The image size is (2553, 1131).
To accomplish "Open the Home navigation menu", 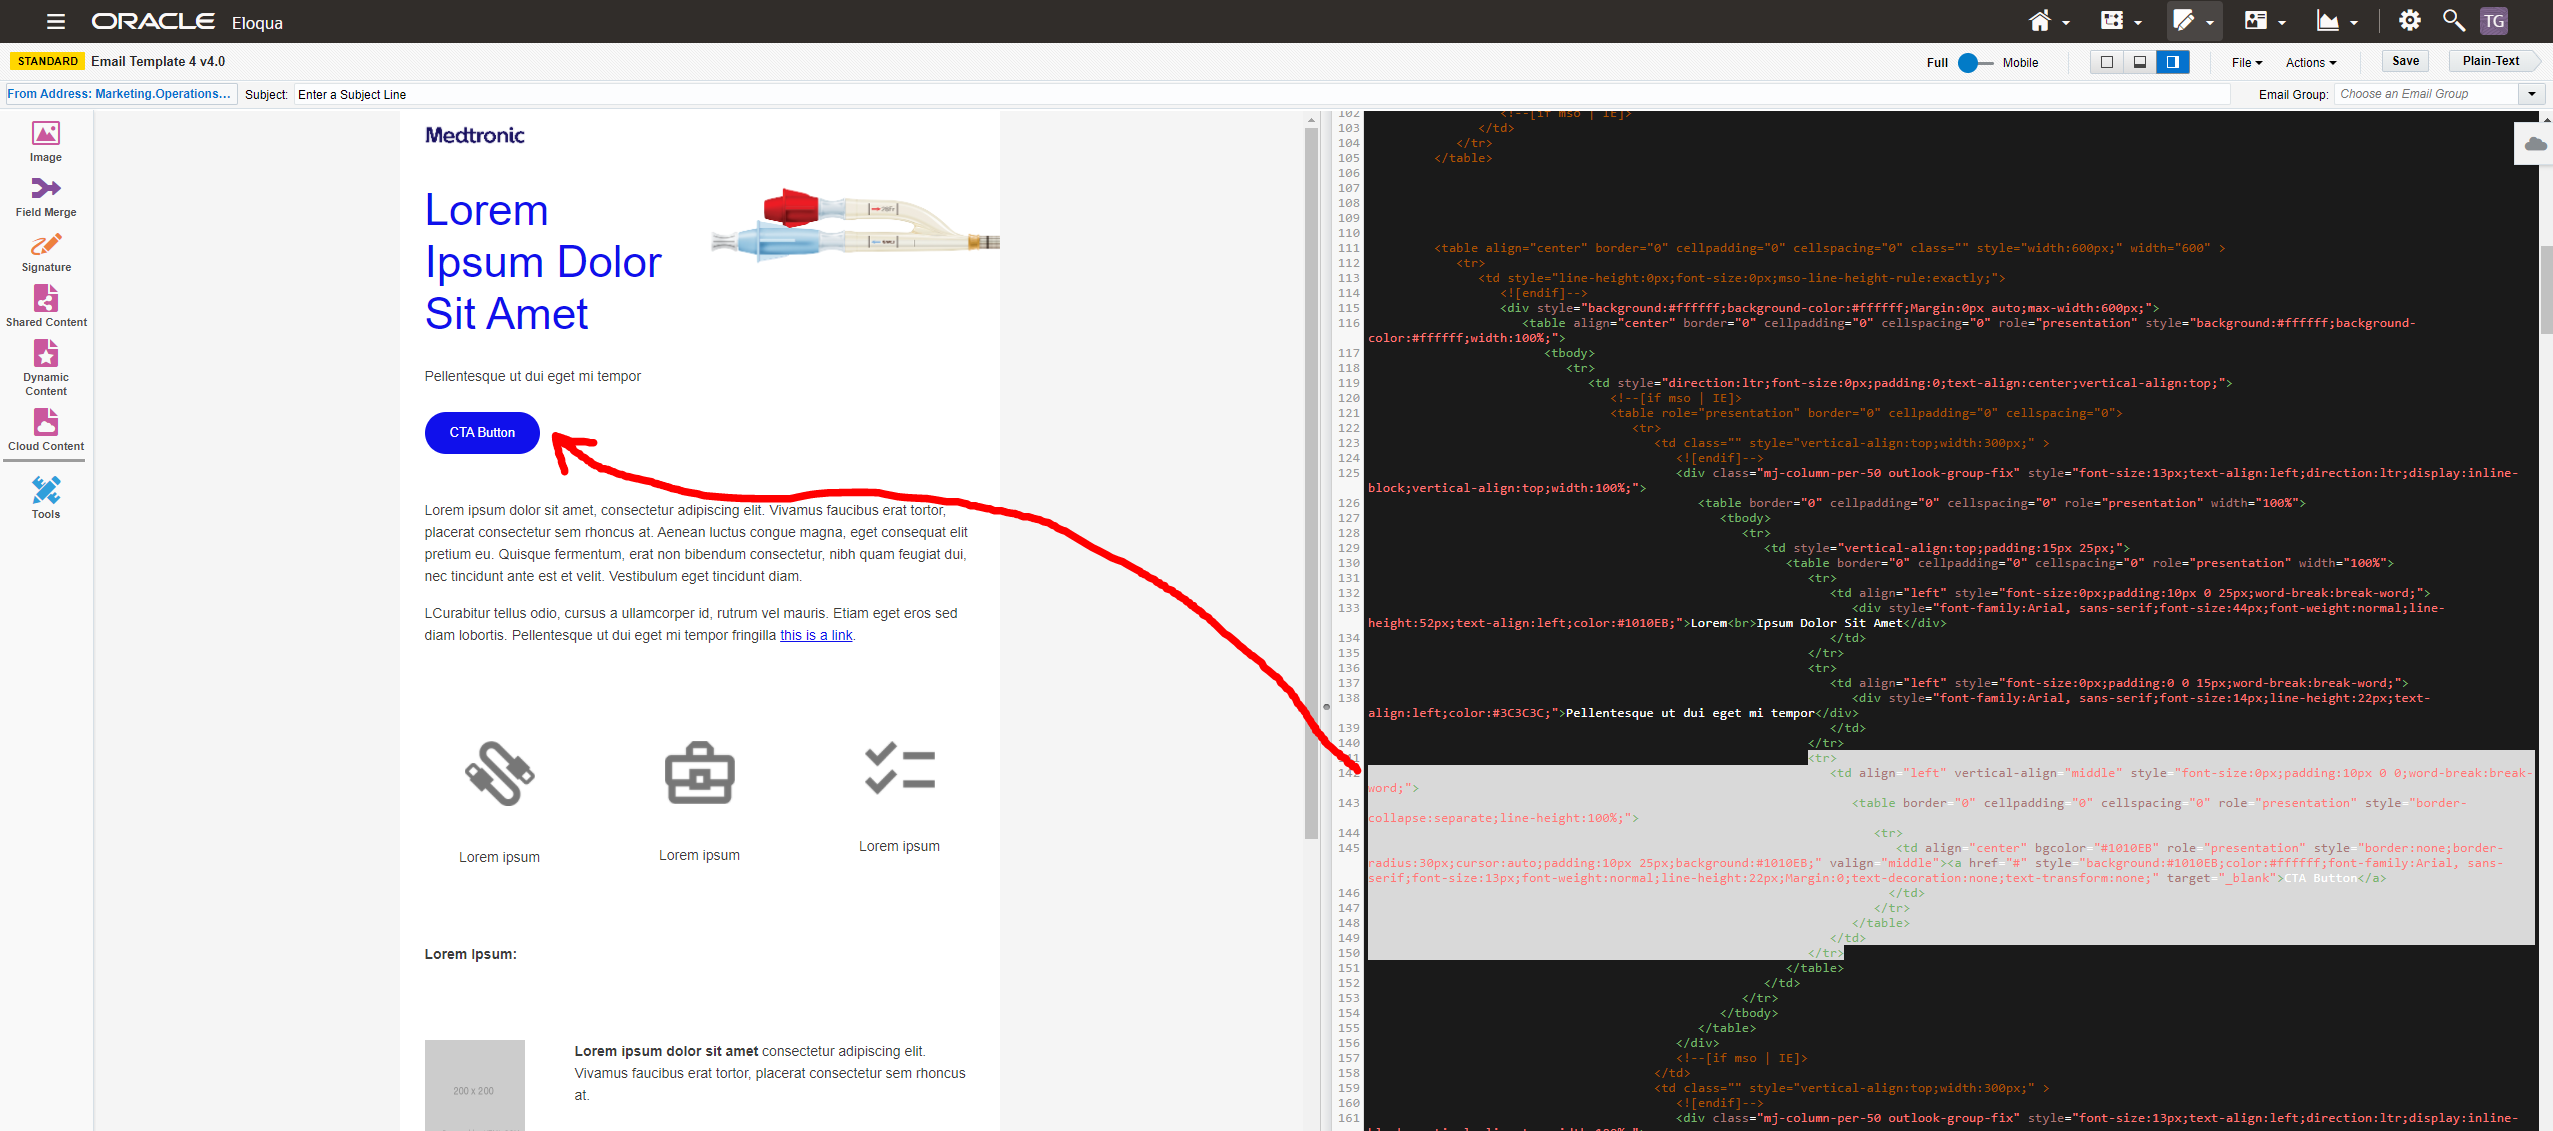I will point(2047,21).
